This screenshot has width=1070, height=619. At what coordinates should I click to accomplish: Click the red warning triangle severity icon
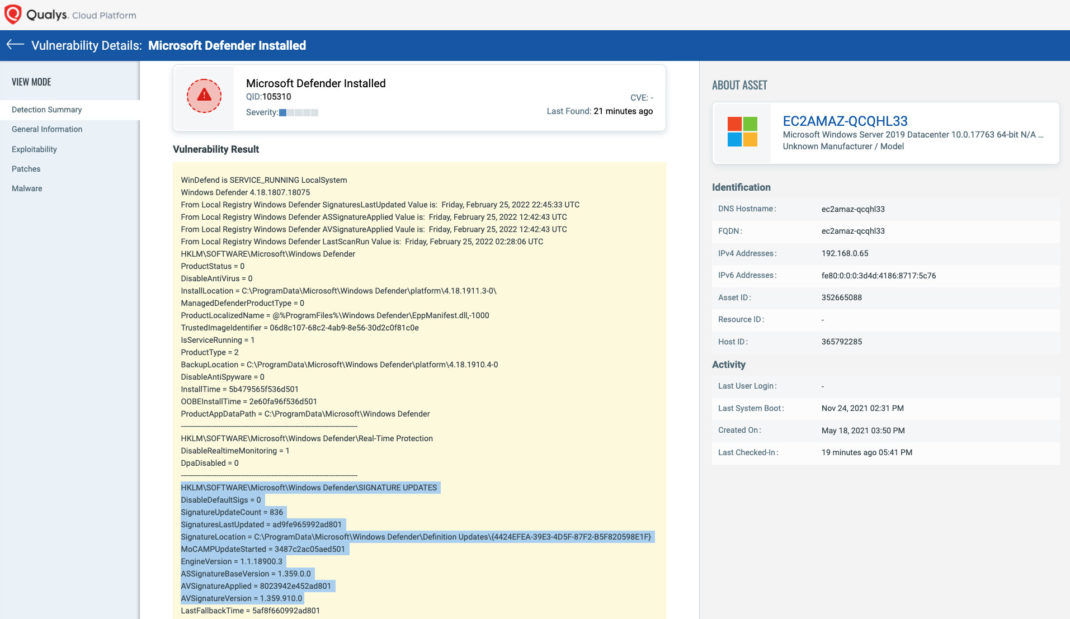pyautogui.click(x=204, y=96)
